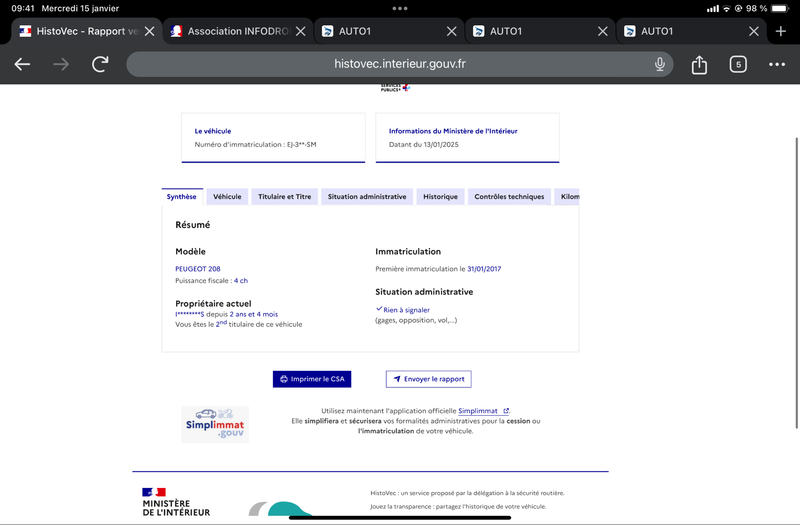Tap the microphone icon in address bar

pos(660,64)
